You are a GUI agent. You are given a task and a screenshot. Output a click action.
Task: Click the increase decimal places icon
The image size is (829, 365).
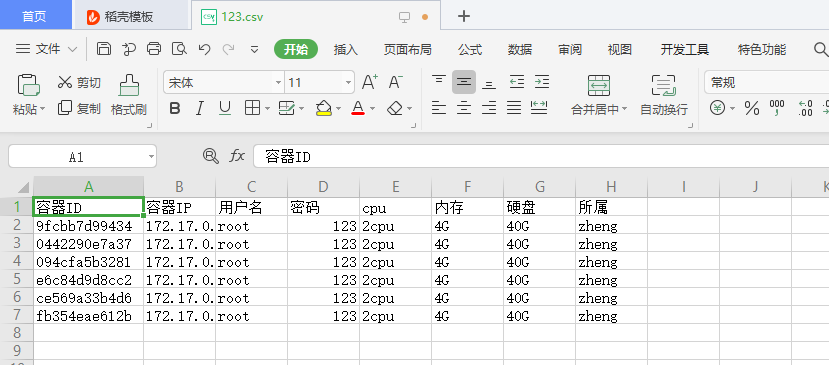(x=805, y=108)
